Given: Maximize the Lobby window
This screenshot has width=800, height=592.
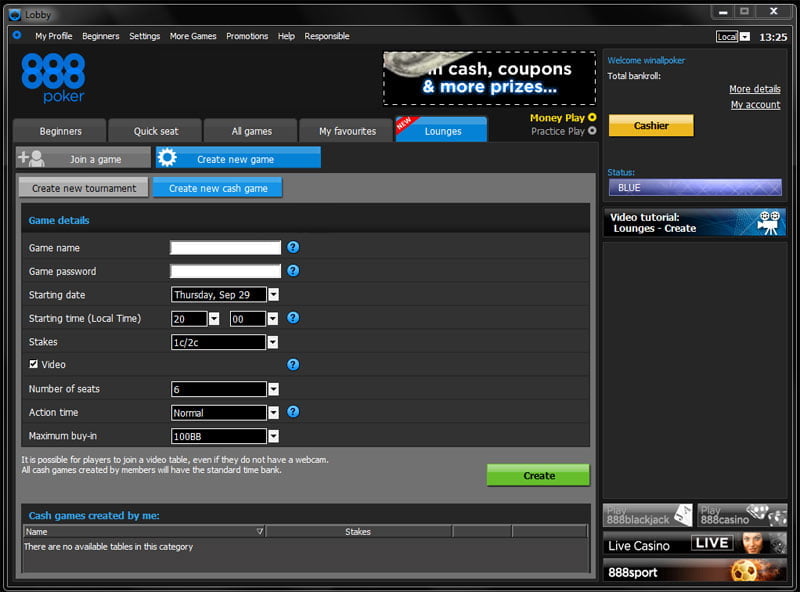Looking at the screenshot, I should click(x=744, y=12).
